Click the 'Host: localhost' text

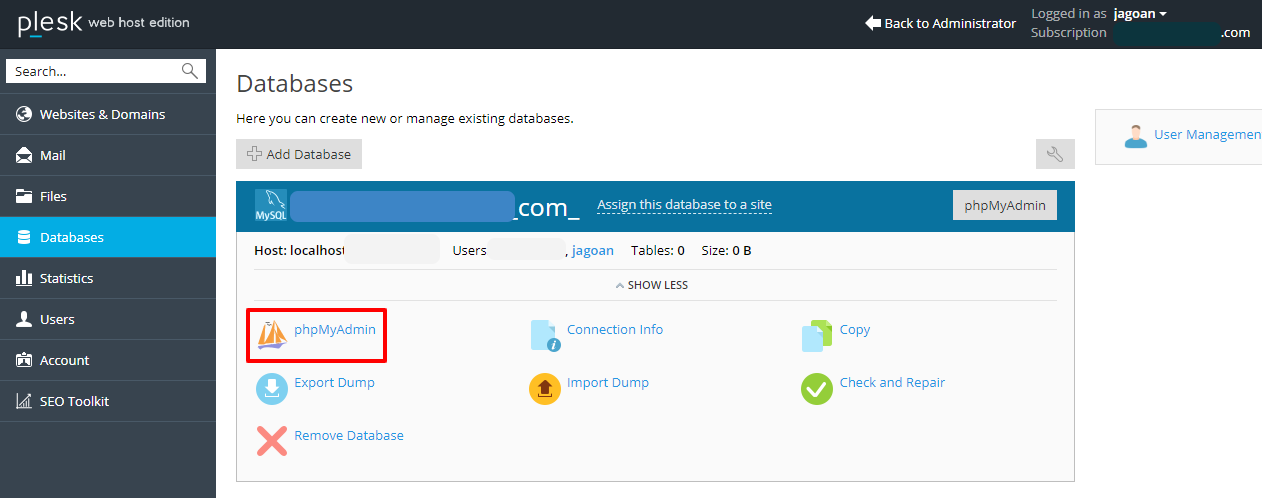point(299,250)
